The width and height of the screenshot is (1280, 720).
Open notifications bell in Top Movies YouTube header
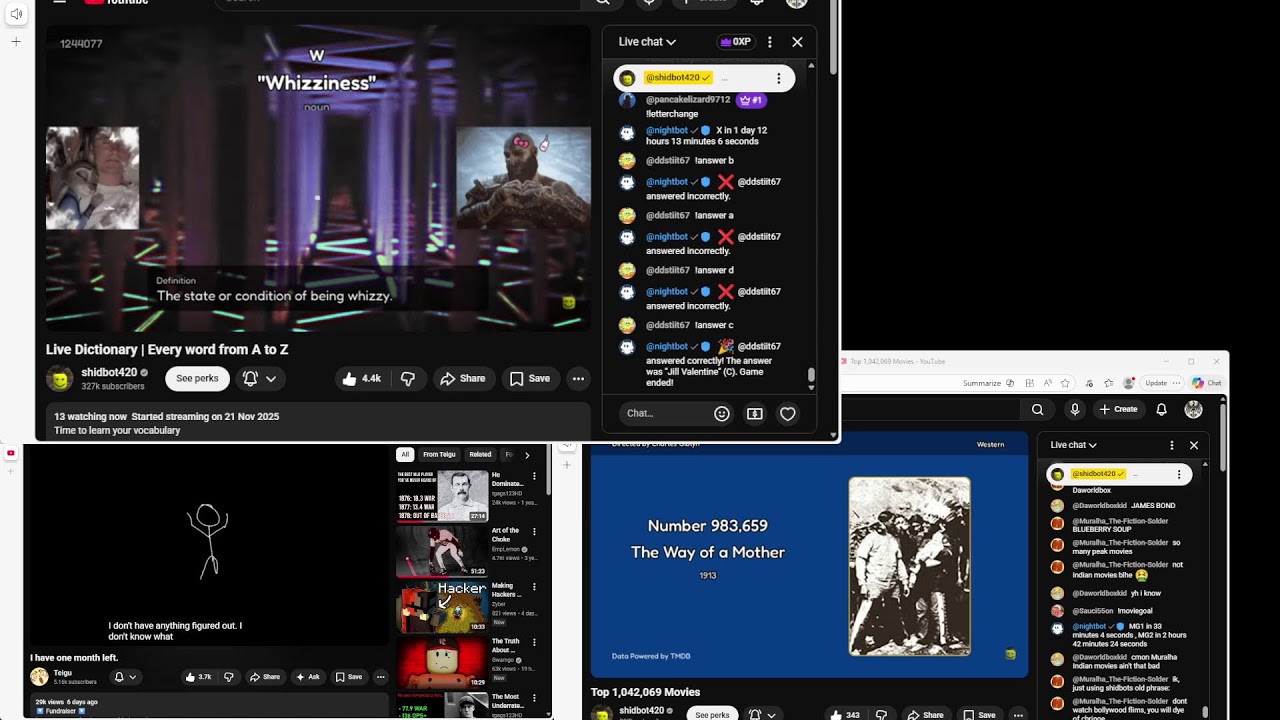[x=1161, y=409]
